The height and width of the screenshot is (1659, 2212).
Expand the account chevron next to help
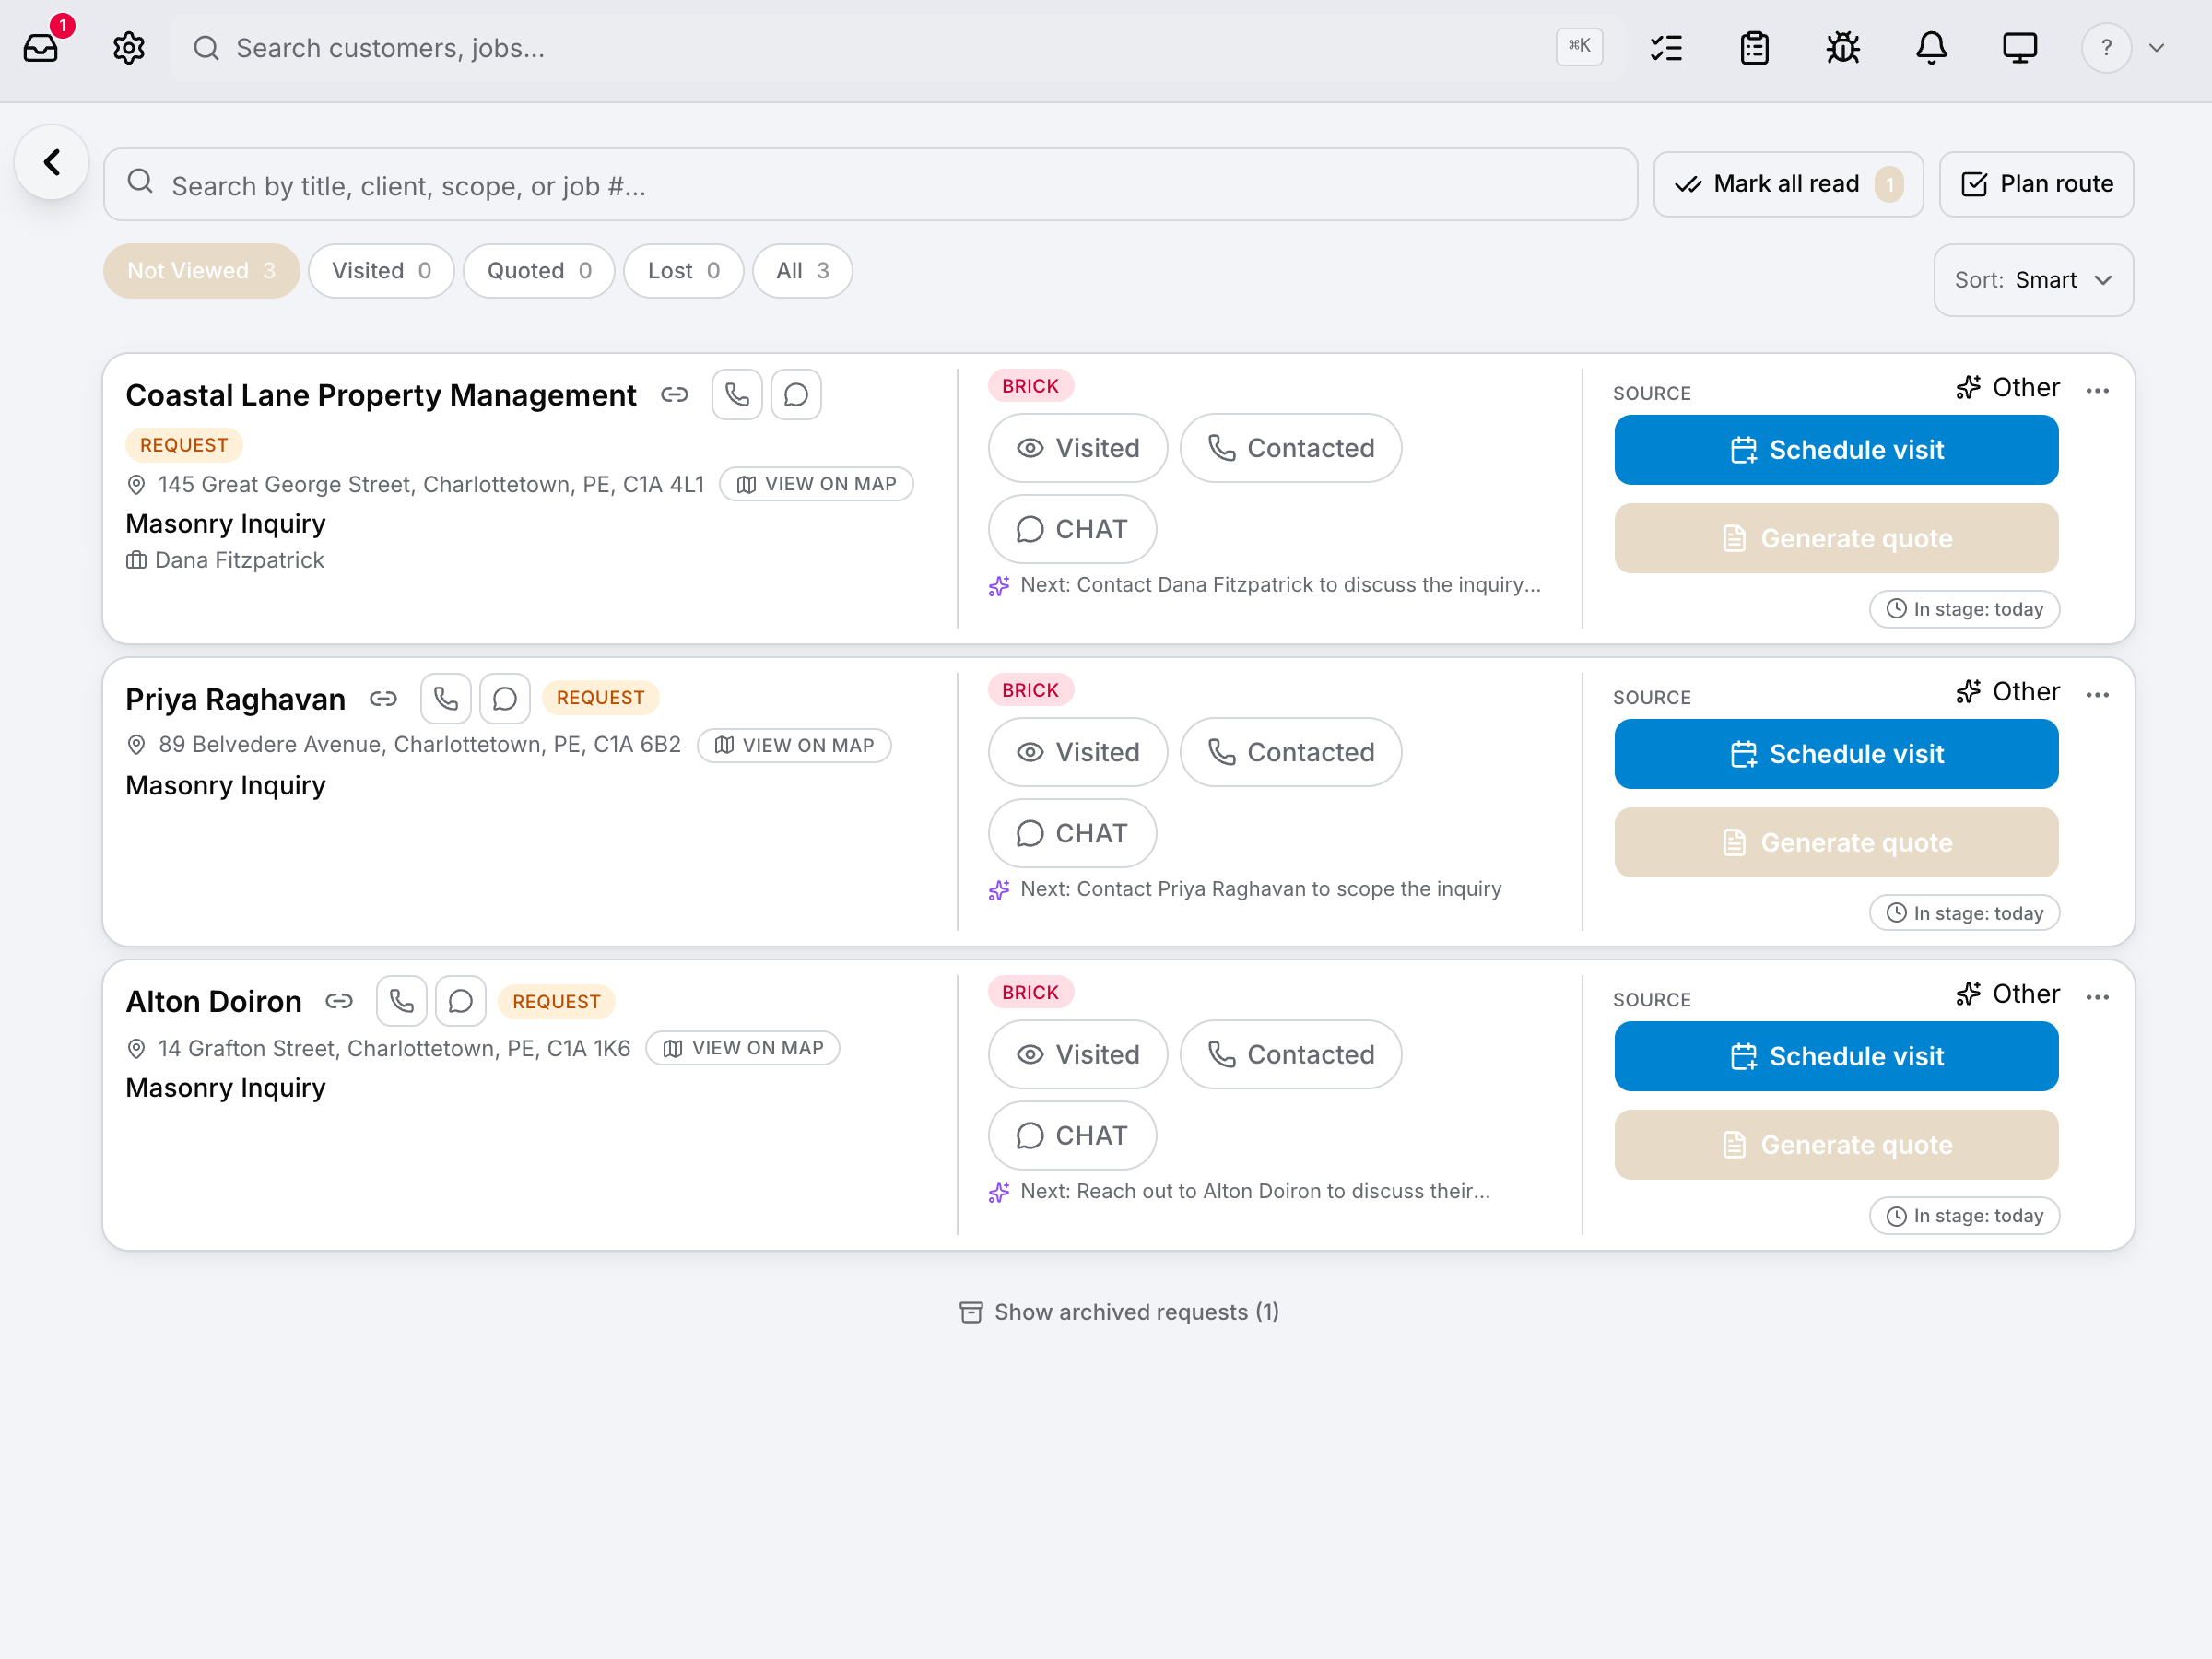2157,47
